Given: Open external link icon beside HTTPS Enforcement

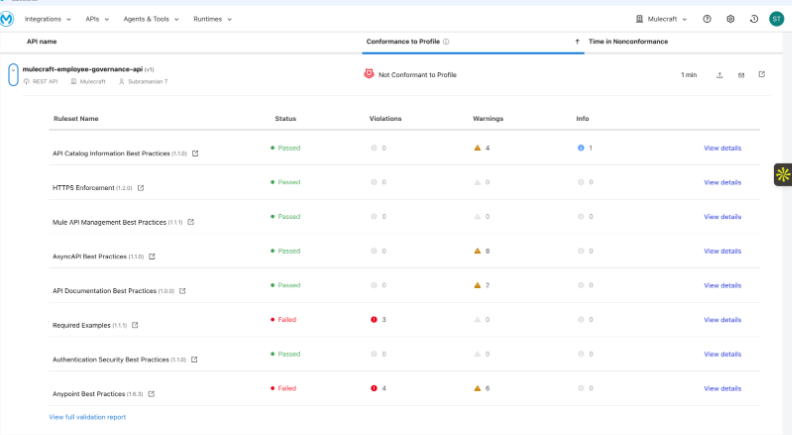Looking at the screenshot, I should tap(141, 188).
